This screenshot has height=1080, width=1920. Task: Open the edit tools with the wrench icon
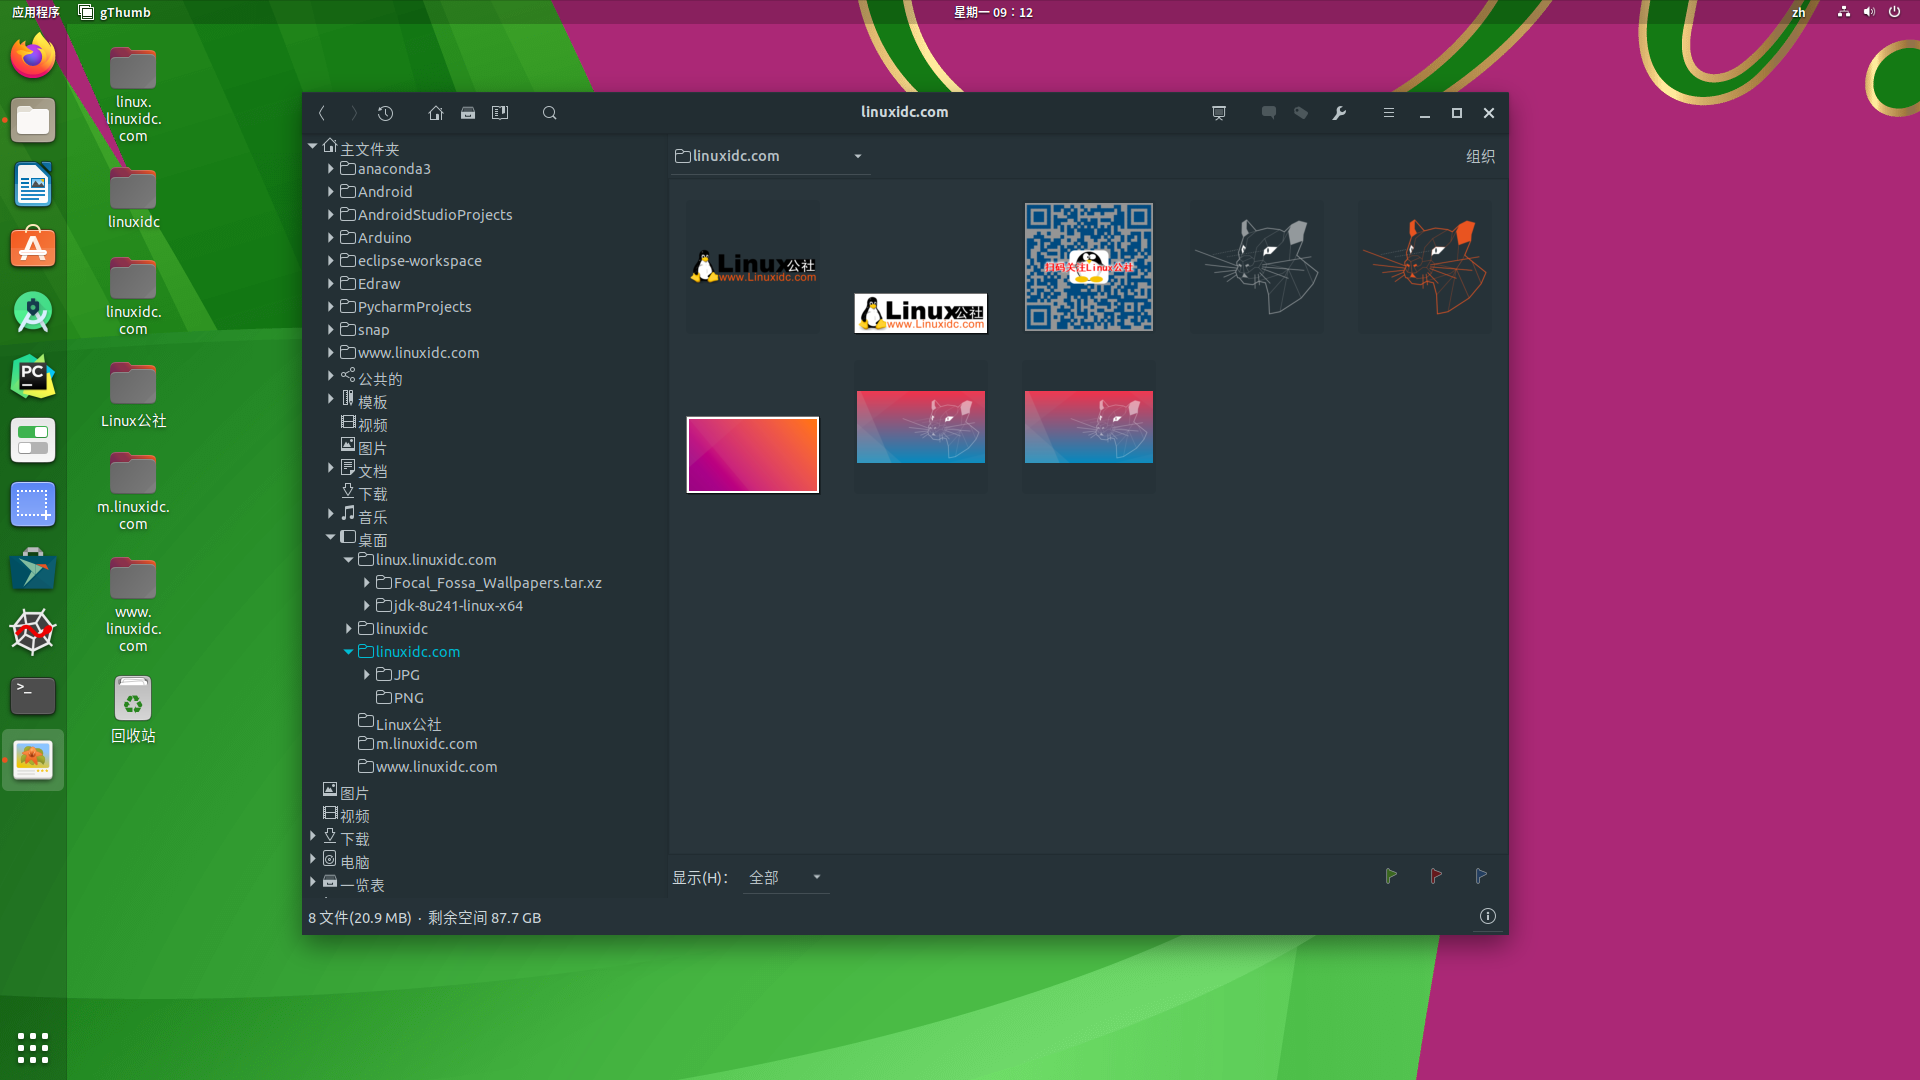click(x=1338, y=113)
